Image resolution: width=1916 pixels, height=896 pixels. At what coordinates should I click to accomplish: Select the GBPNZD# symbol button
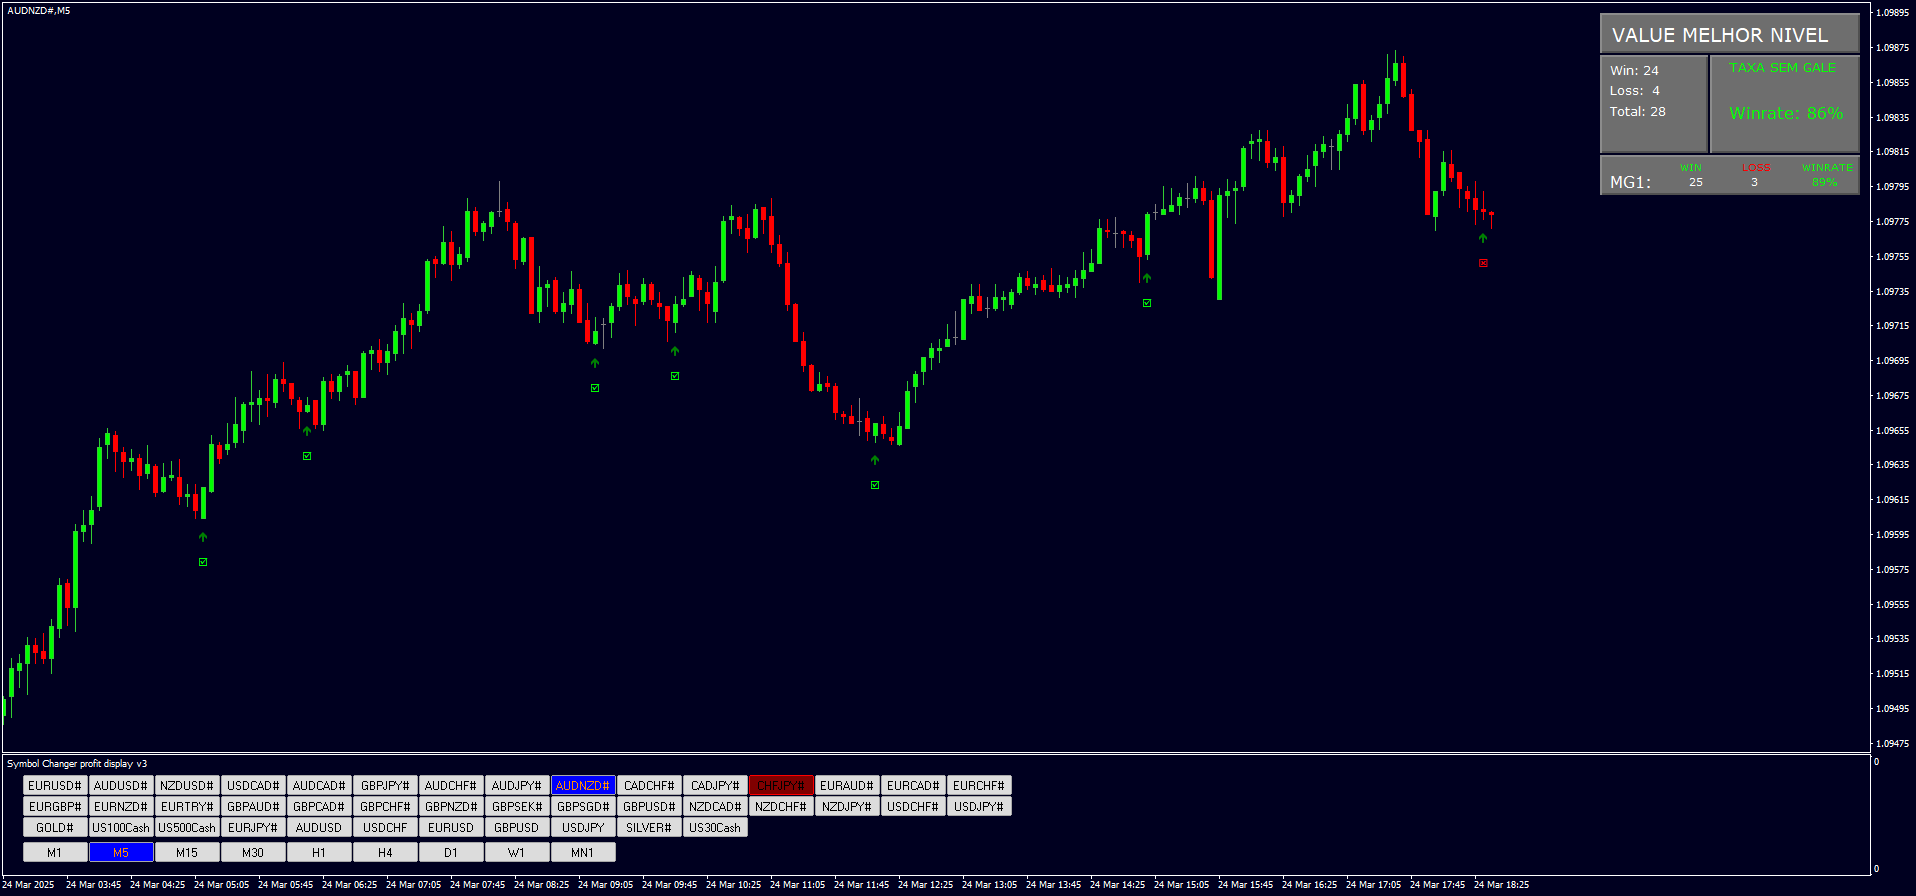(451, 807)
